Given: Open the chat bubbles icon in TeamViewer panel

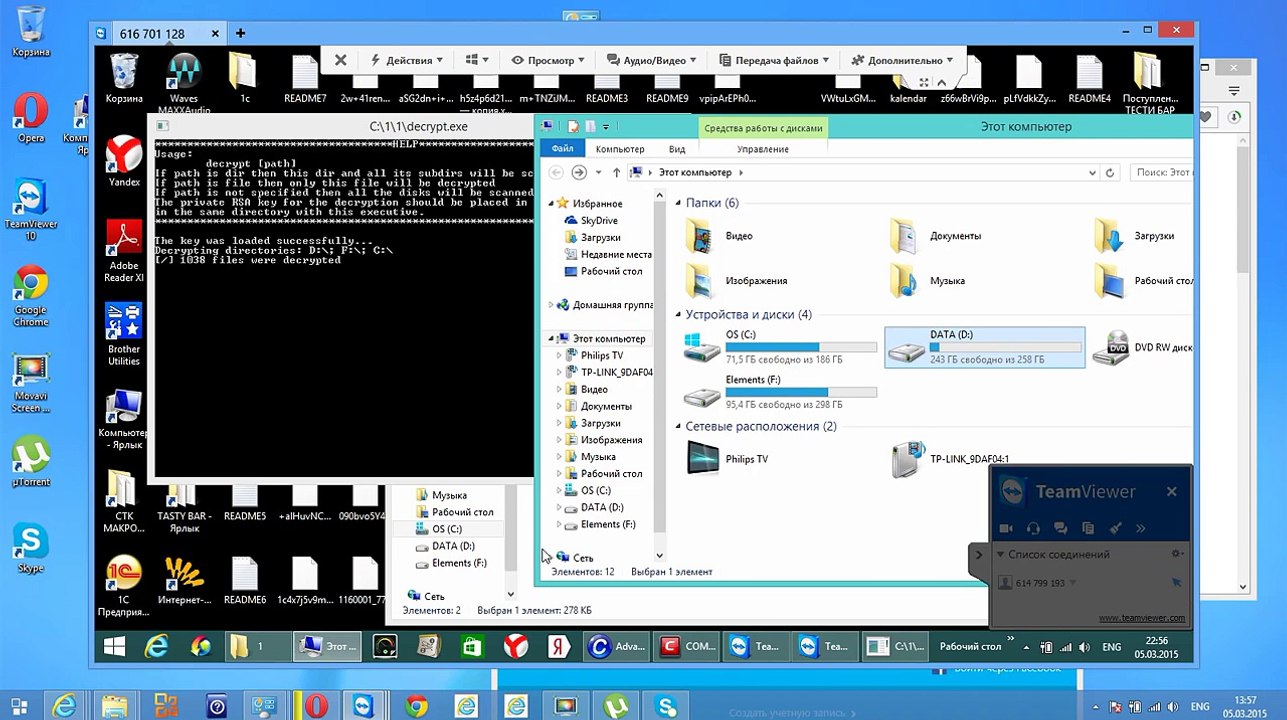Looking at the screenshot, I should coord(1061,528).
